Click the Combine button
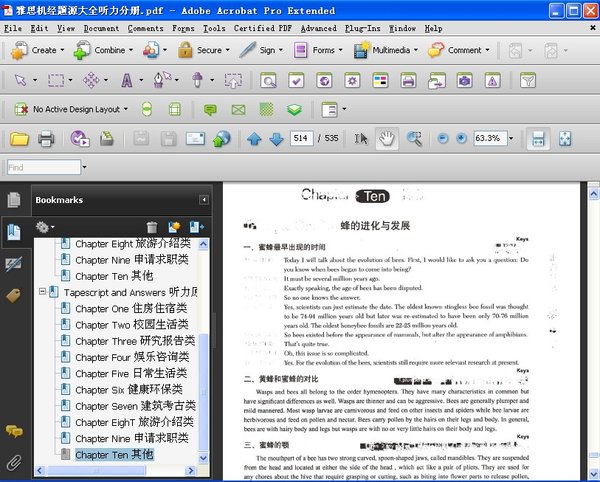 104,50
